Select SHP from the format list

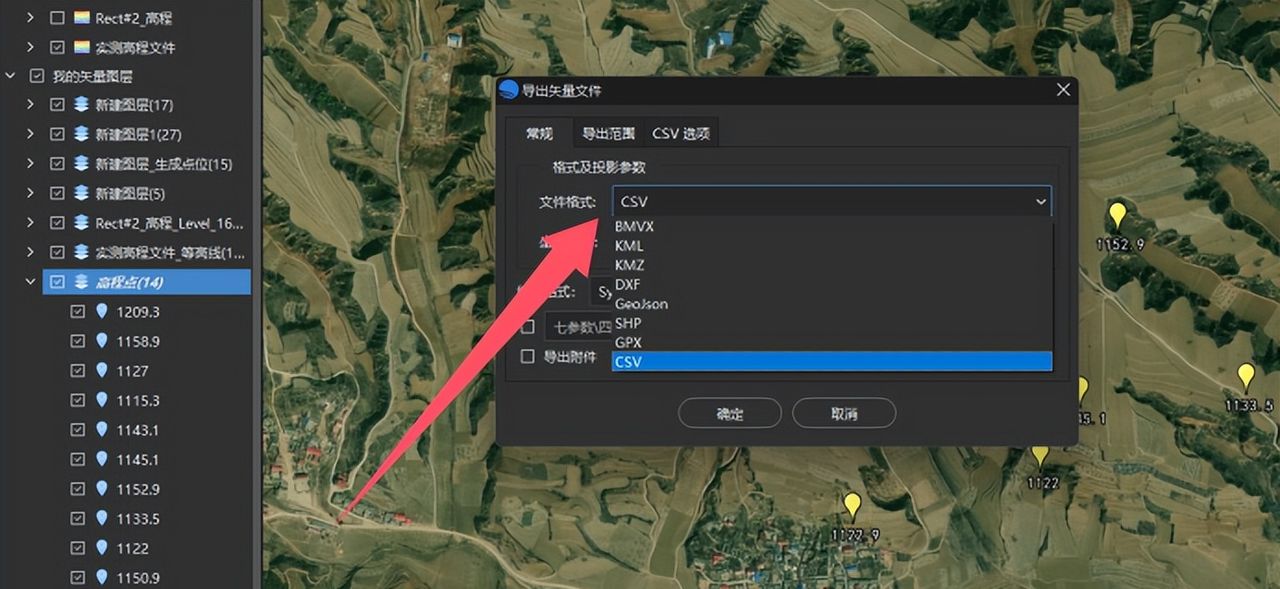(629, 323)
